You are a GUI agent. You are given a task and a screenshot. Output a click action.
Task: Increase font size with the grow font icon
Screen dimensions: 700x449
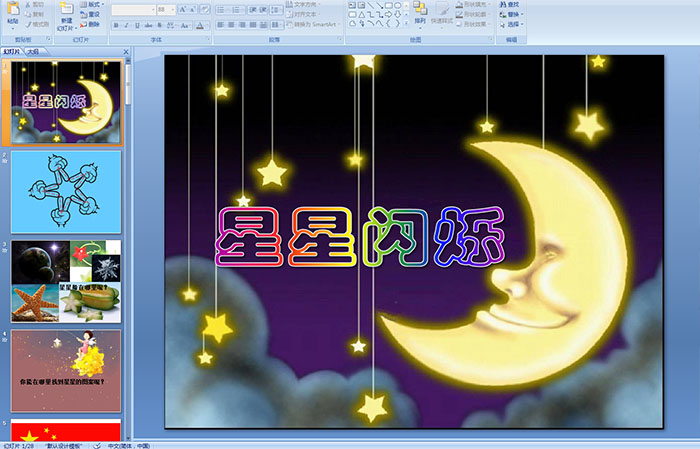coord(183,9)
